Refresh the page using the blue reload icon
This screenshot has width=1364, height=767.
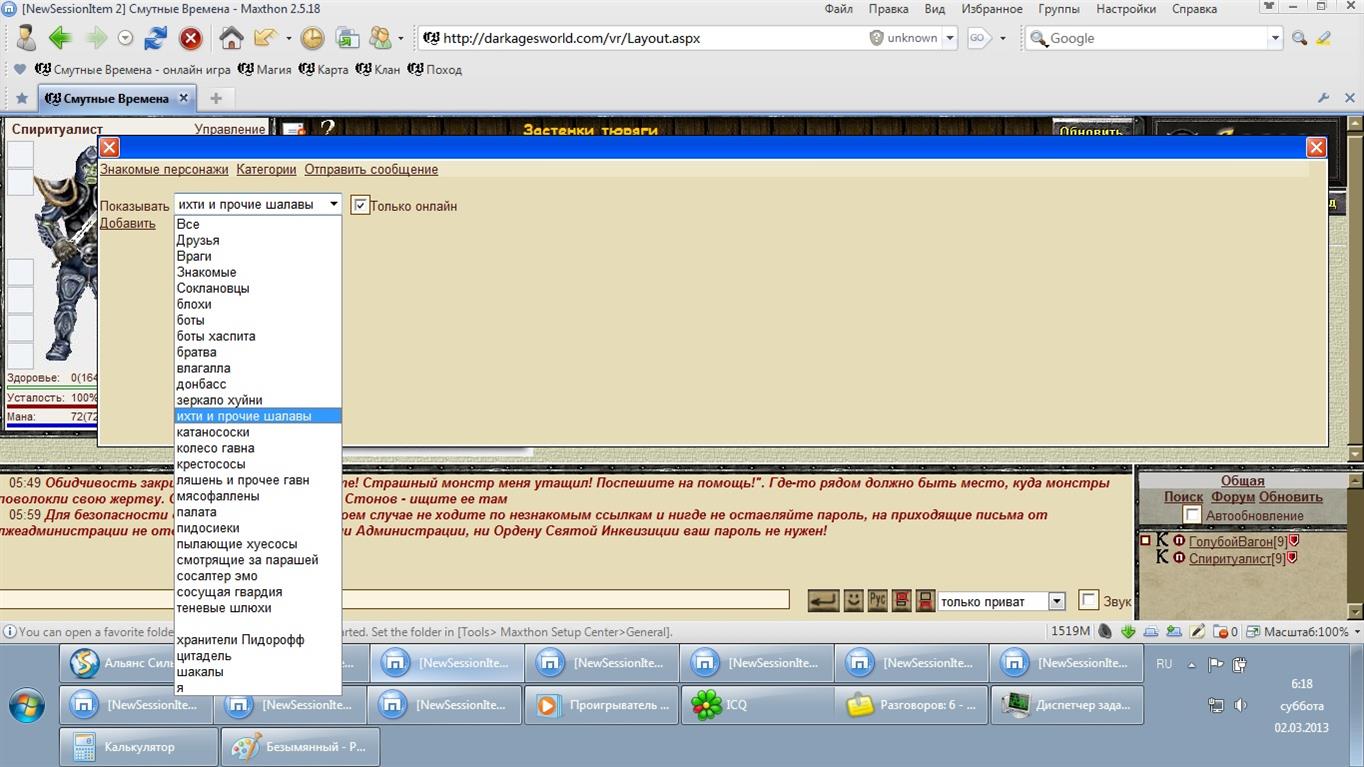tap(156, 38)
